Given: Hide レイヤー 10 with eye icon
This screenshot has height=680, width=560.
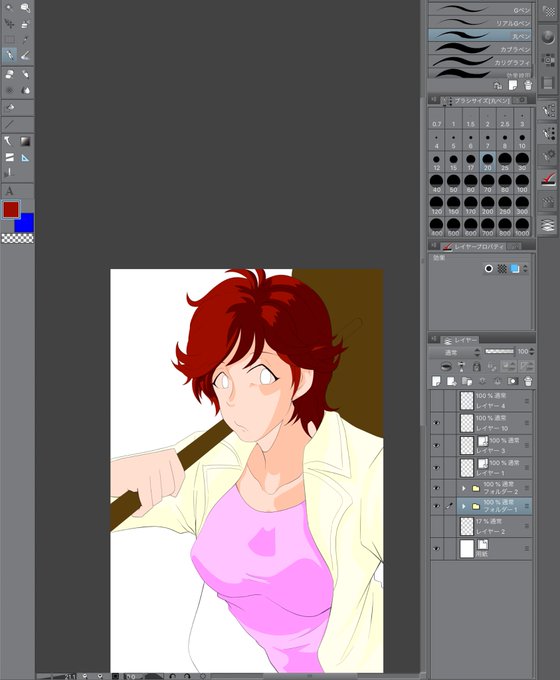Looking at the screenshot, I should point(437,423).
